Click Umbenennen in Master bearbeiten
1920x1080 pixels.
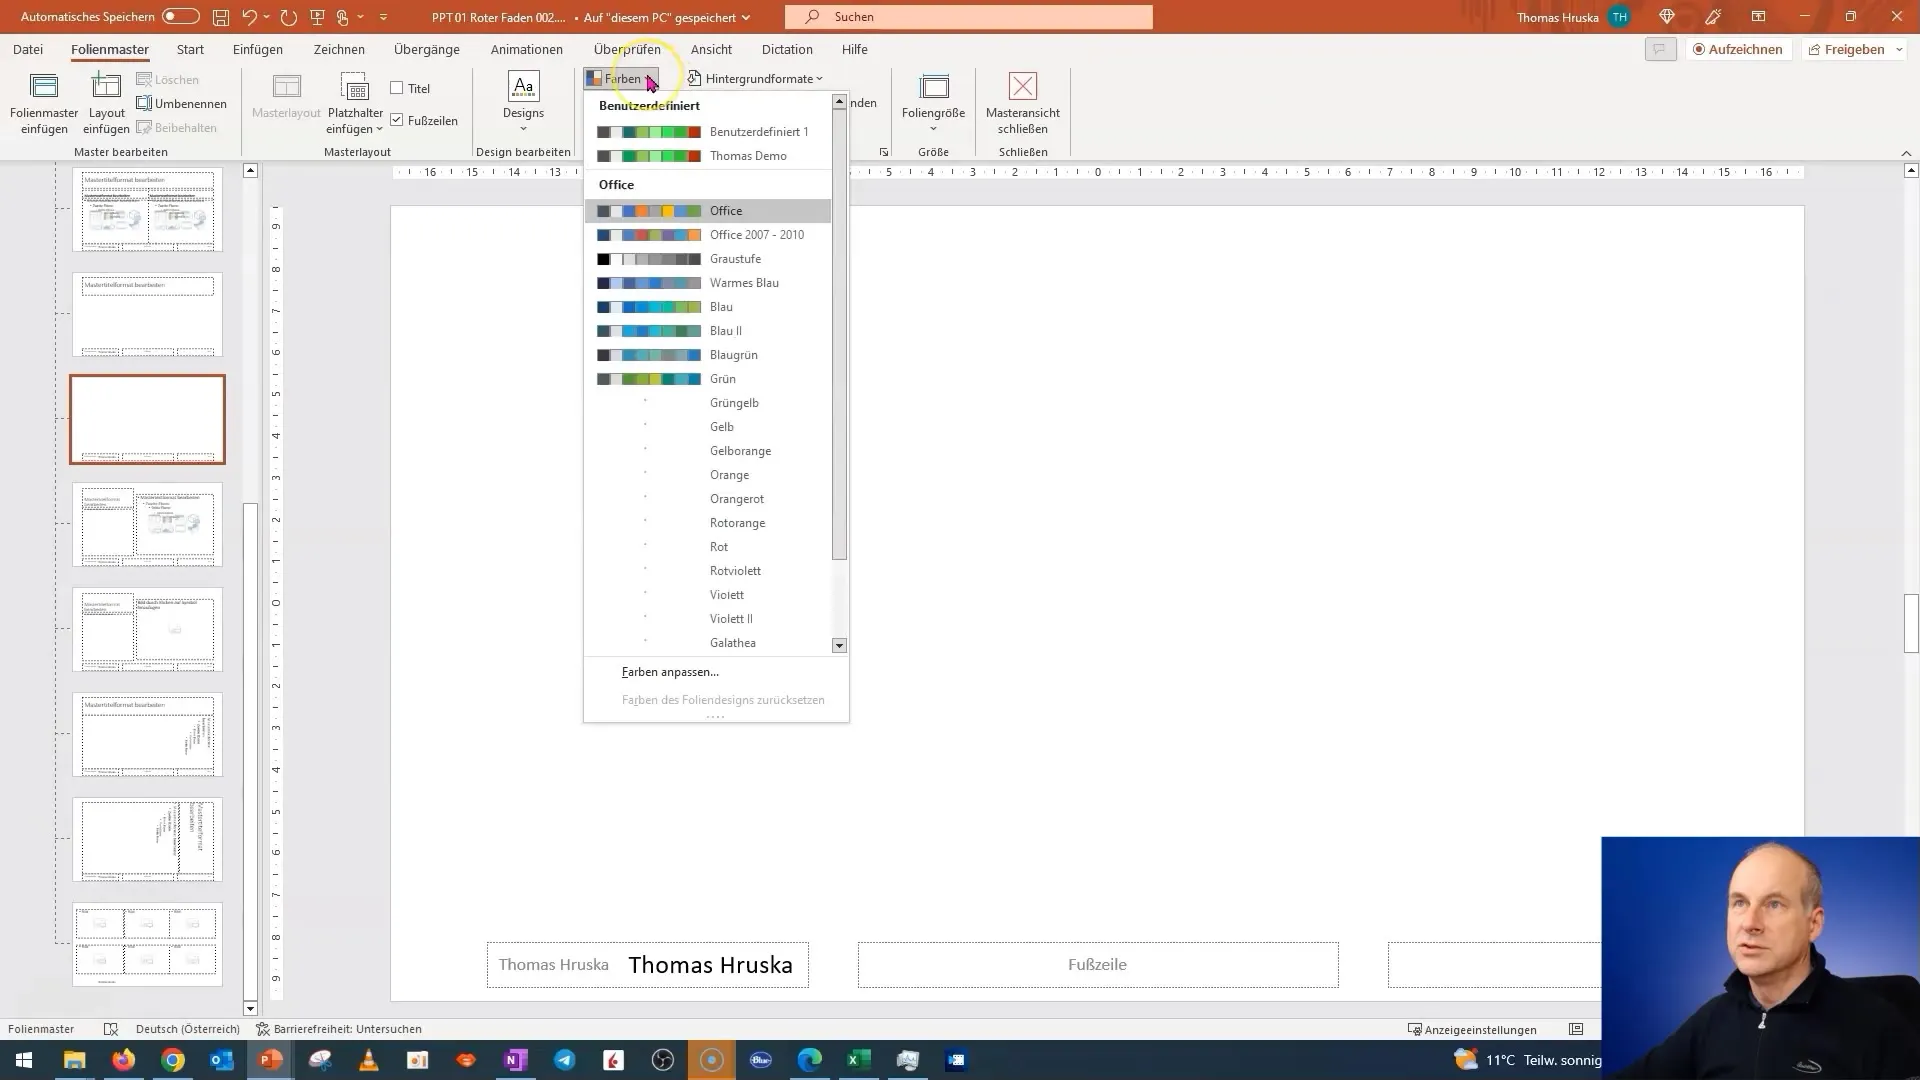[x=181, y=104]
